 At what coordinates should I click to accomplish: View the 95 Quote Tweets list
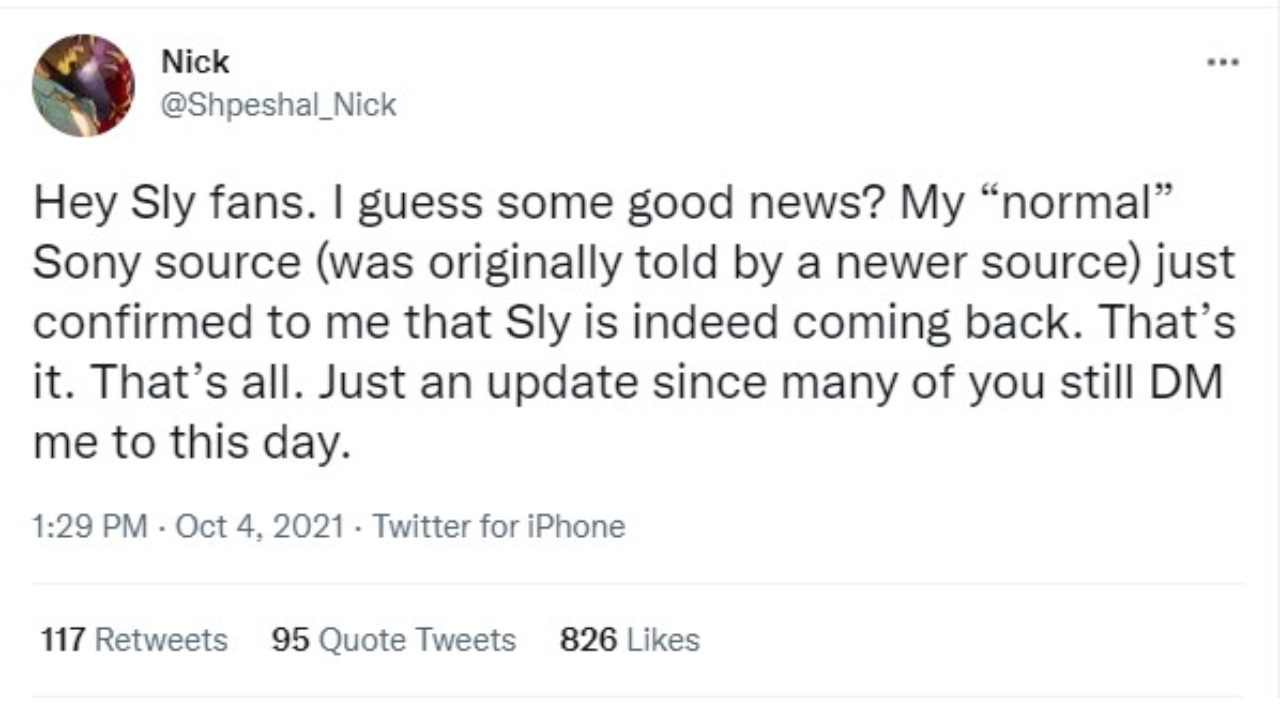pyautogui.click(x=394, y=640)
